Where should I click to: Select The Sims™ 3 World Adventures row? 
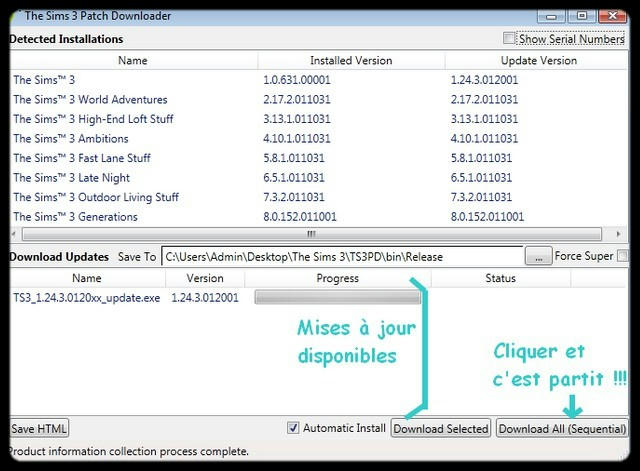click(x=318, y=99)
